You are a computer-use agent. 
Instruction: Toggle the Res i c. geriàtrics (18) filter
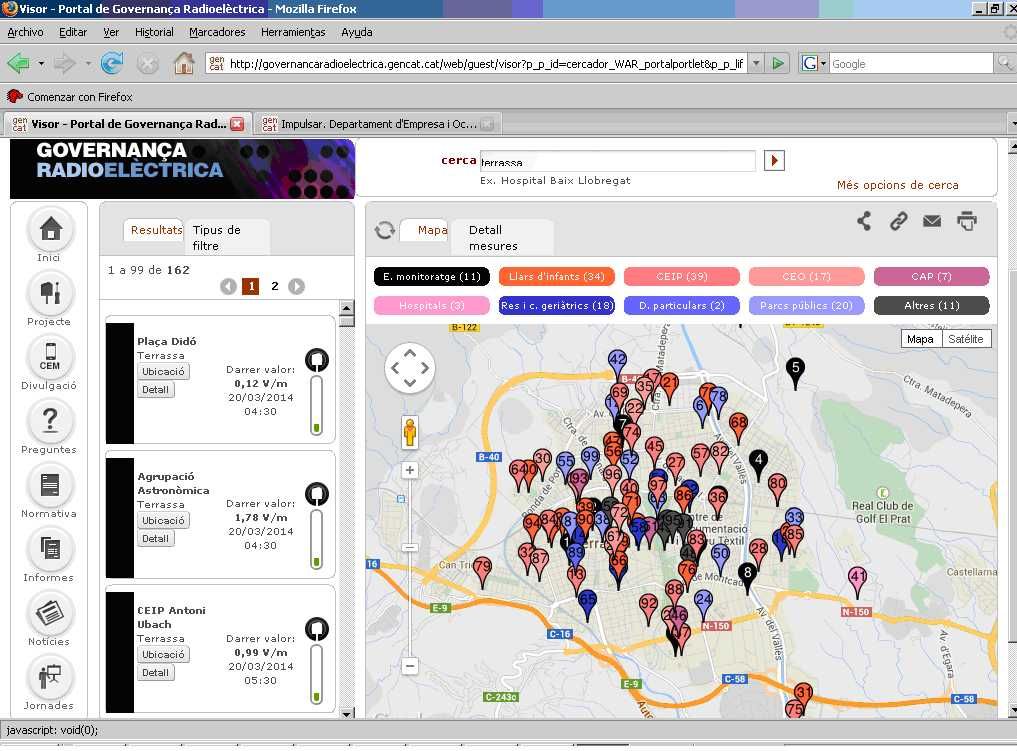coord(556,305)
